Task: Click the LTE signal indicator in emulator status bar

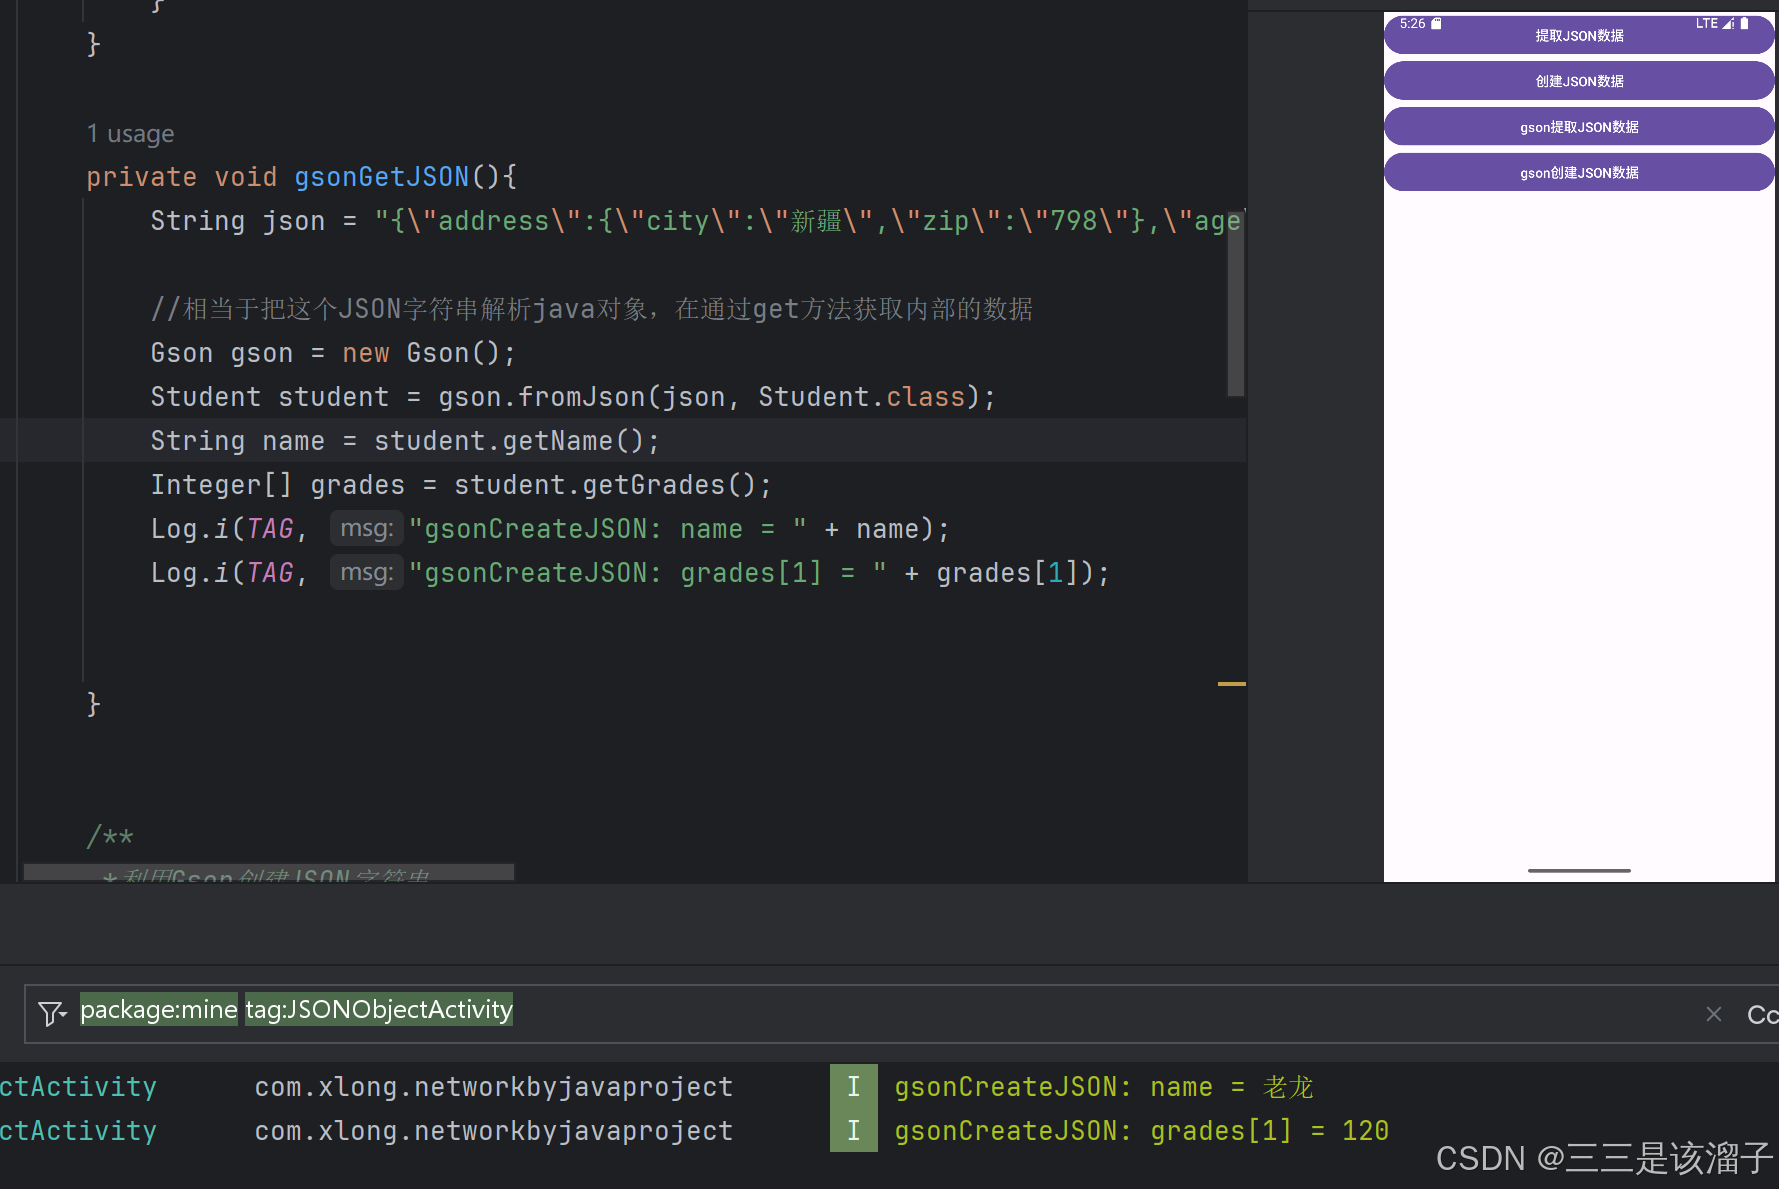Action: [1715, 23]
